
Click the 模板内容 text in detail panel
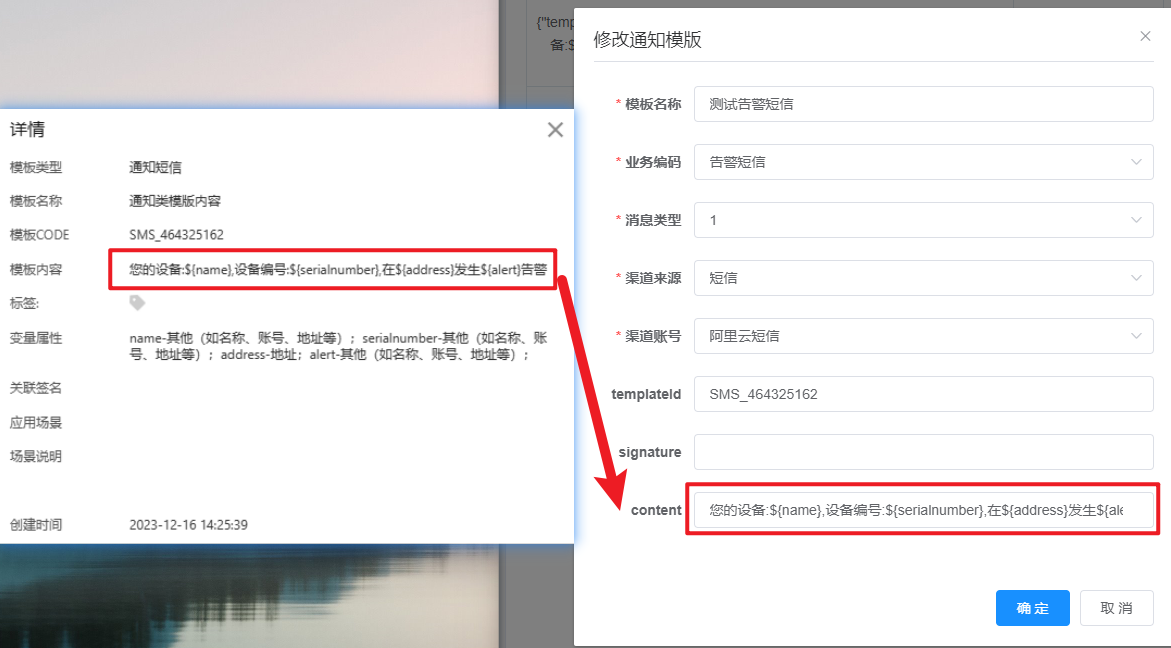337,269
